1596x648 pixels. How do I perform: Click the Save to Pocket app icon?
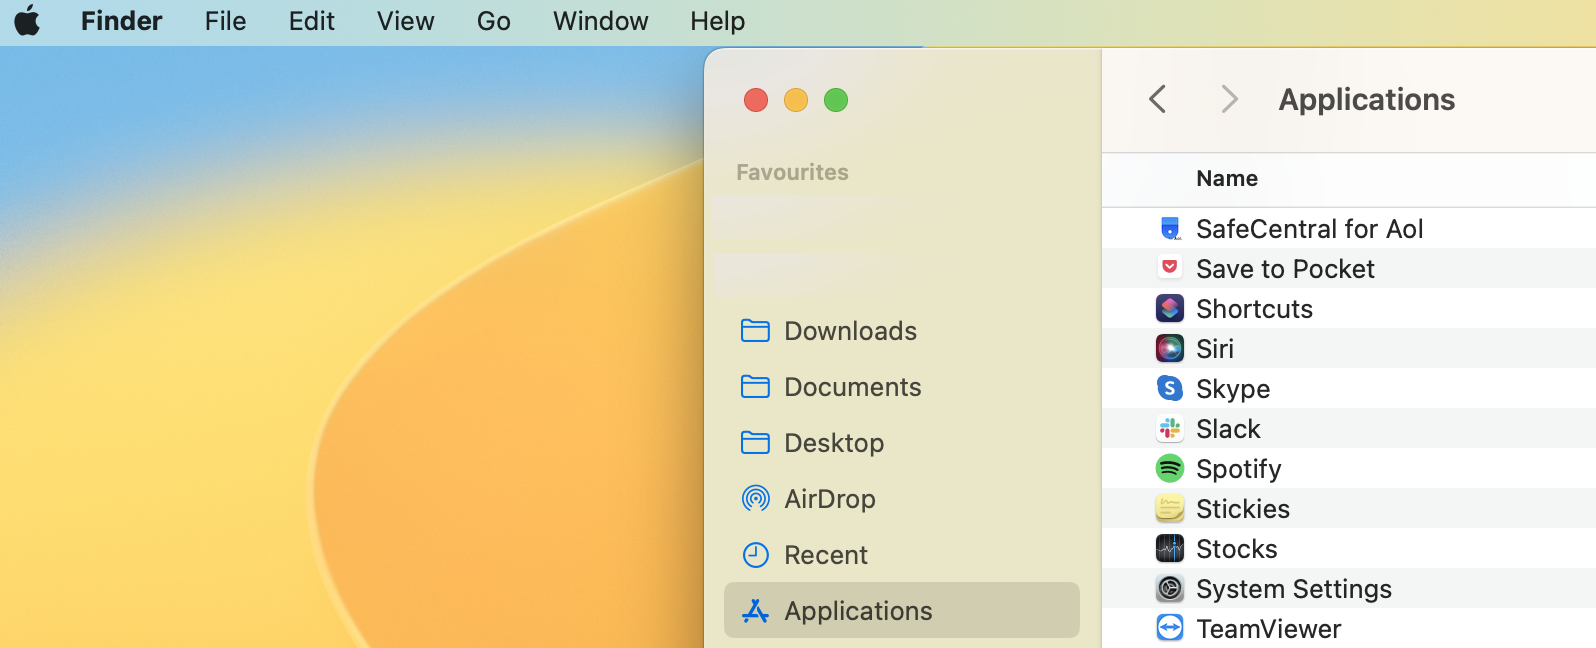[x=1170, y=268]
